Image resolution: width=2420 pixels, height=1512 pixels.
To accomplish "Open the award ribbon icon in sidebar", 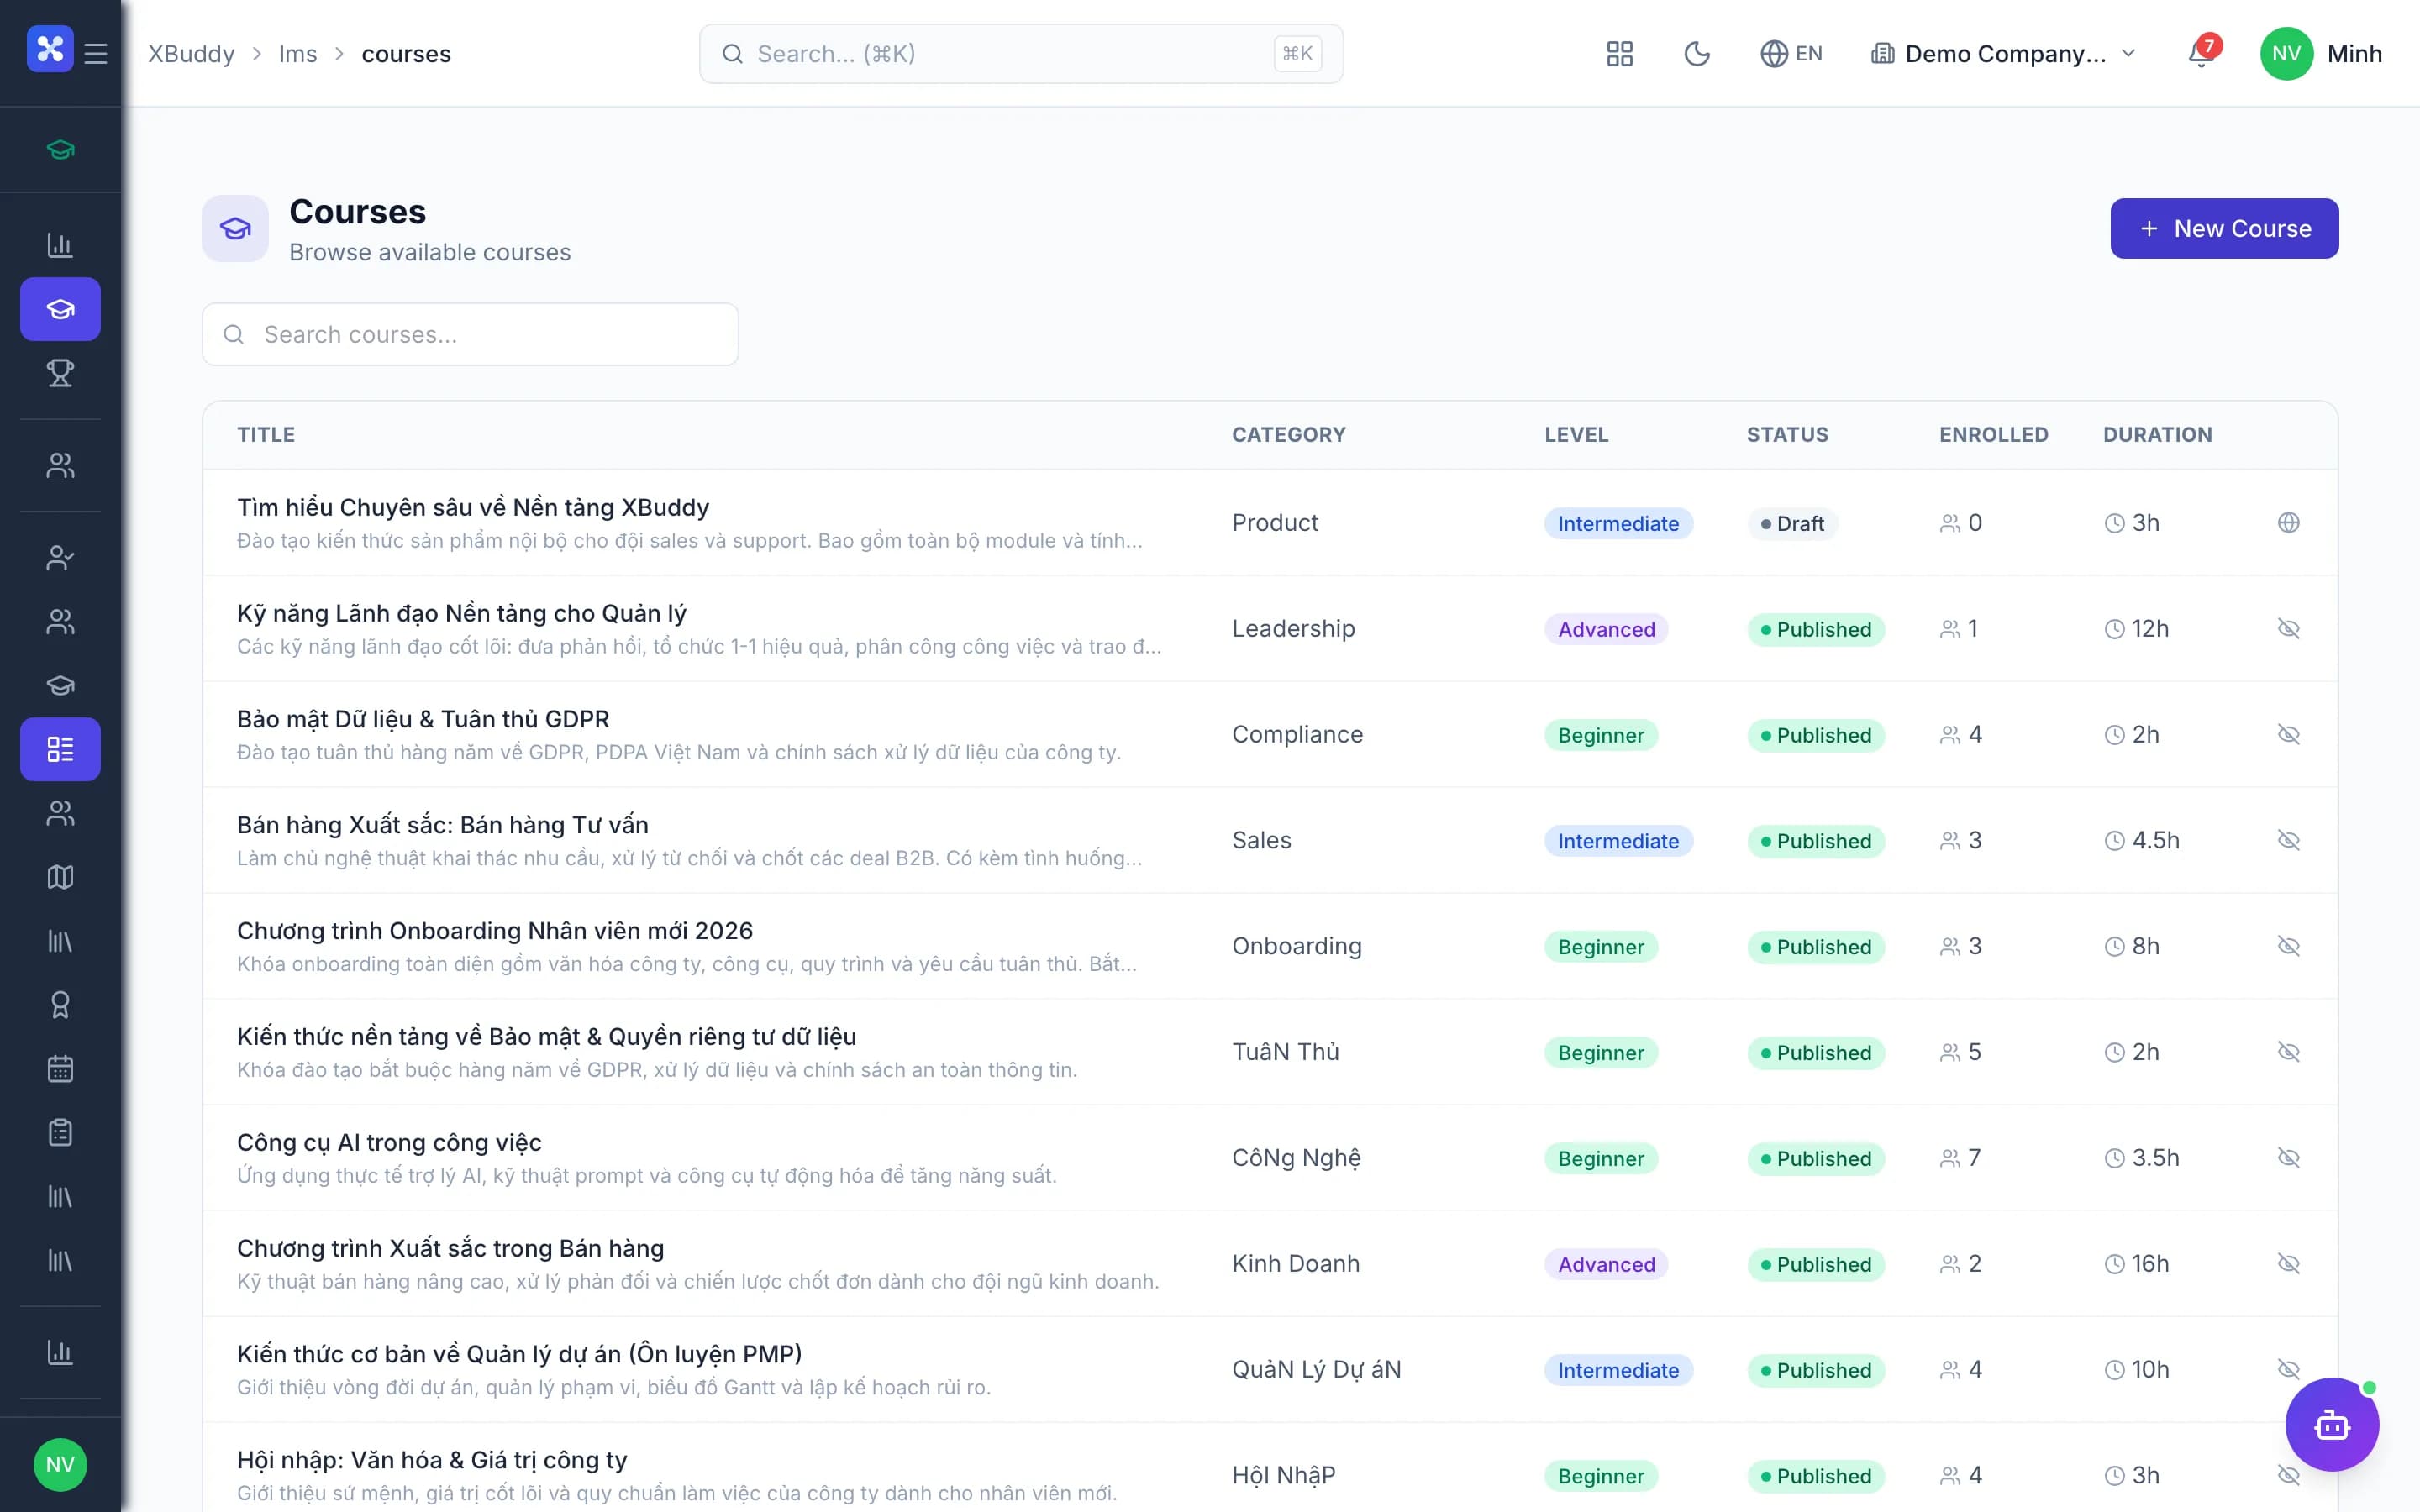I will (x=60, y=1005).
